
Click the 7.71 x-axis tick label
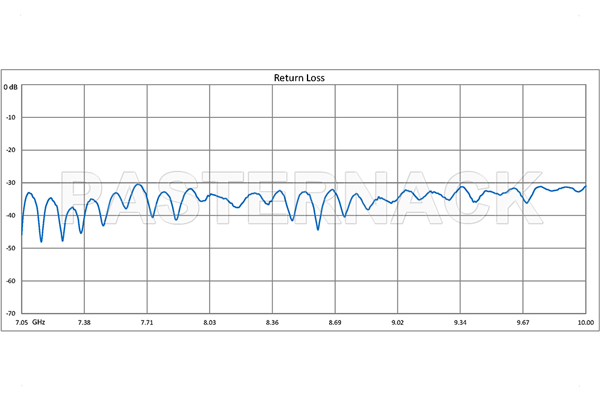147,323
